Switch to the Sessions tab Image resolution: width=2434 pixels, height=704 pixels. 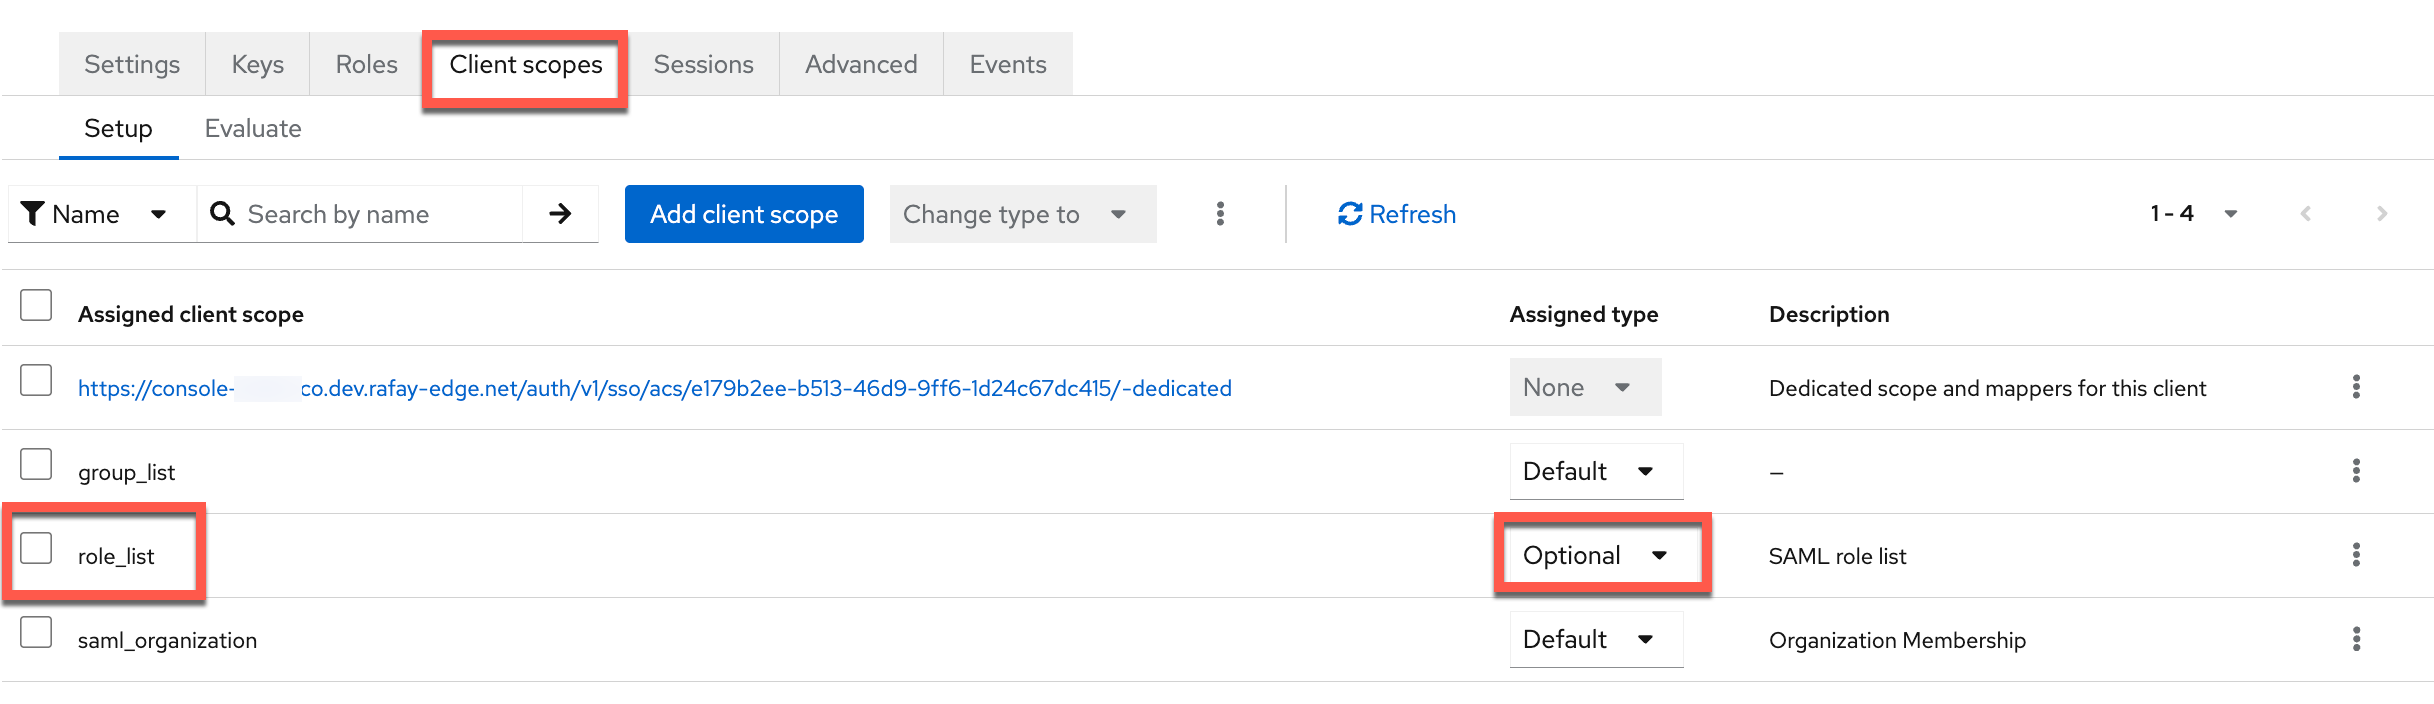pos(703,64)
